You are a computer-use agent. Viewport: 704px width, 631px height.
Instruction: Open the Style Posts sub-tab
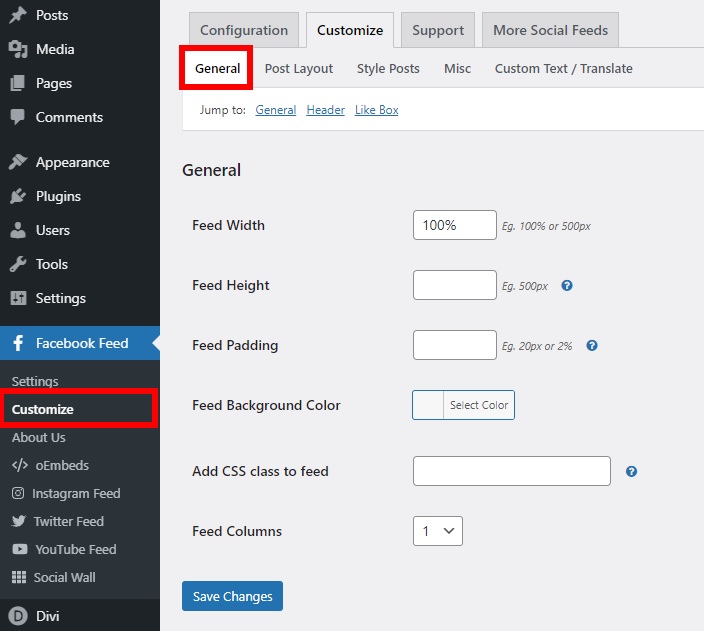click(388, 68)
